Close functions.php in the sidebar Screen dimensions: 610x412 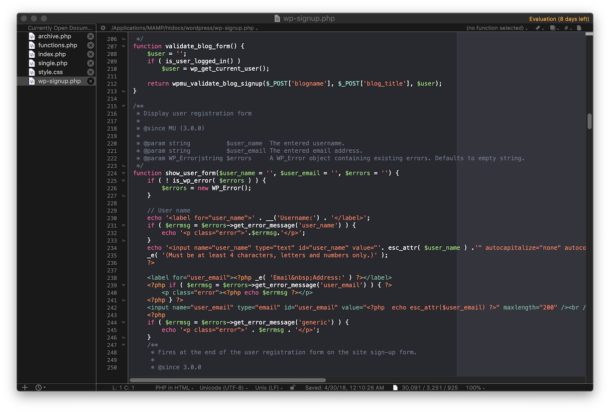coord(90,45)
